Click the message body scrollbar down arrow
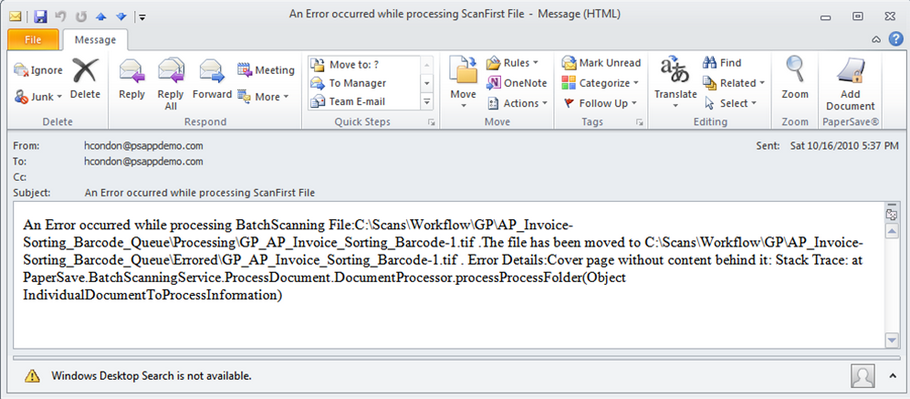The width and height of the screenshot is (910, 399). pyautogui.click(x=891, y=339)
